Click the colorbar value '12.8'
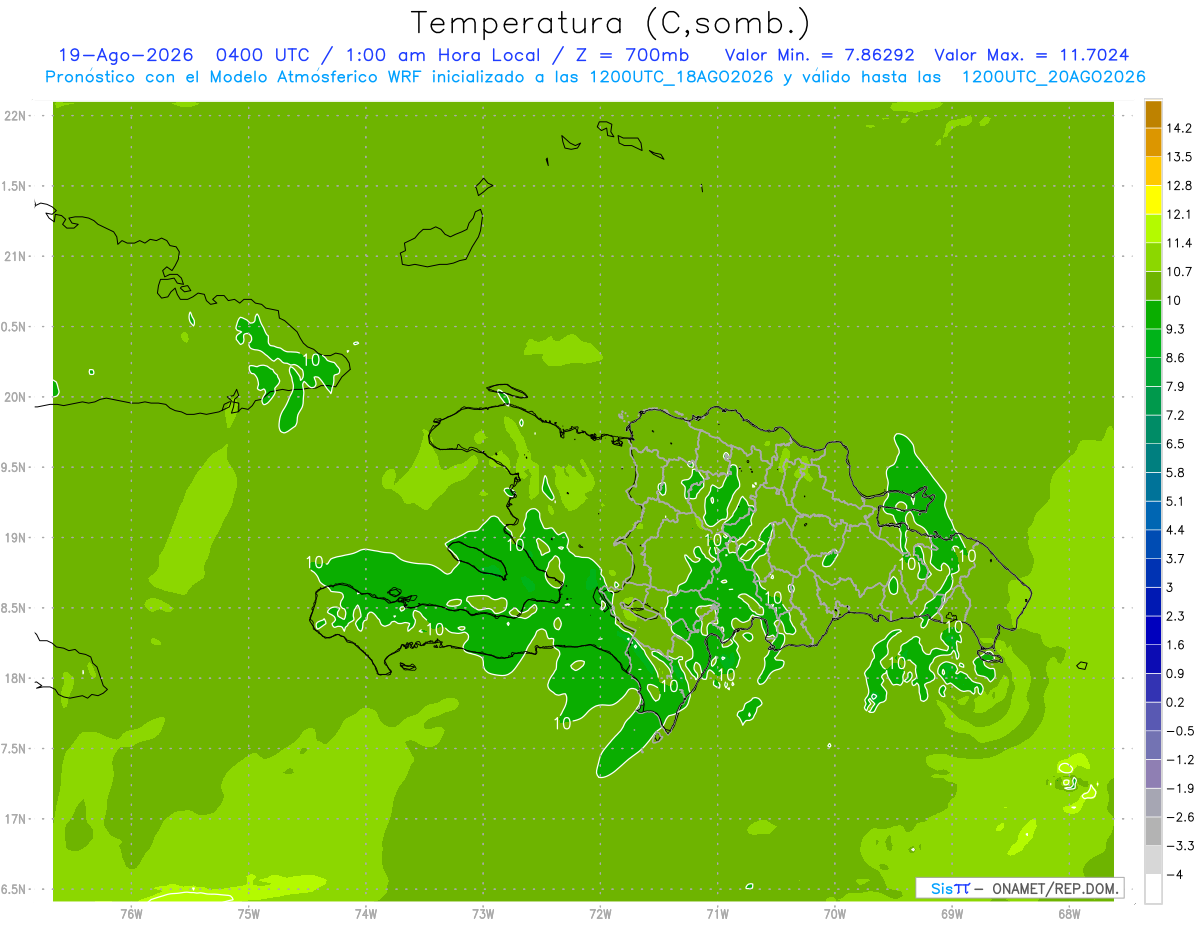 (1179, 186)
